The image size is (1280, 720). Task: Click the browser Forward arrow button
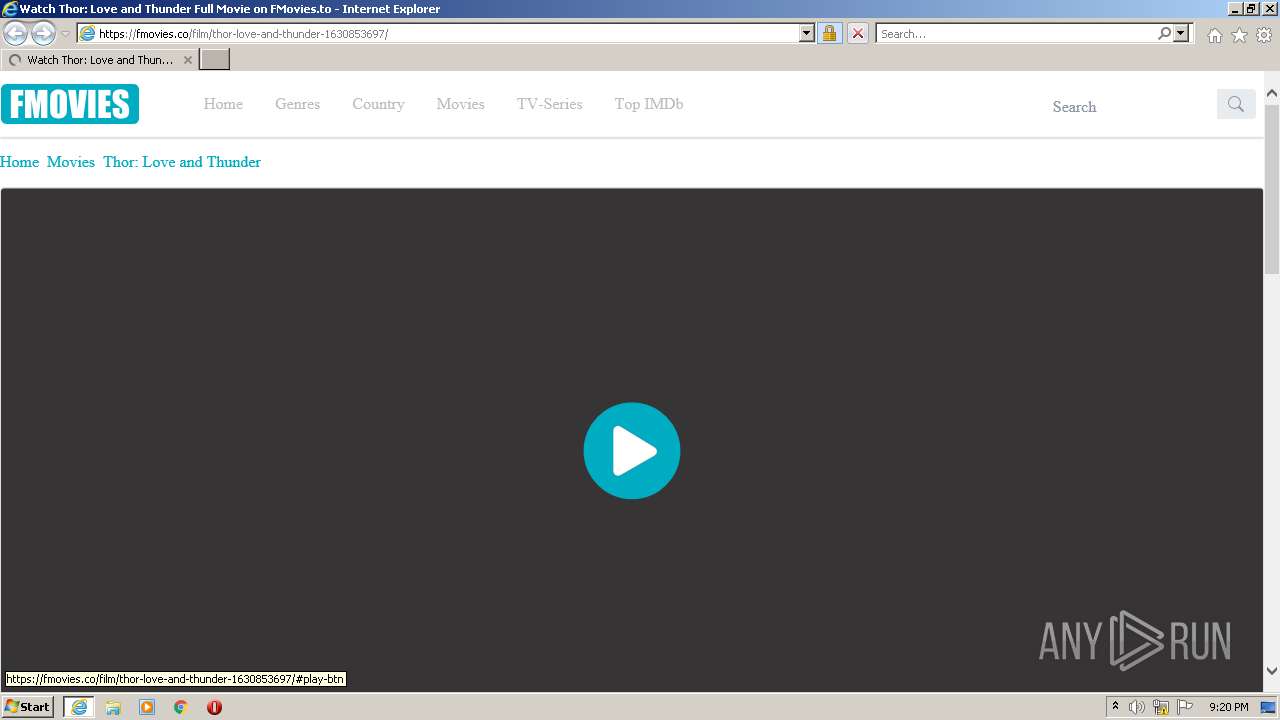(x=43, y=33)
